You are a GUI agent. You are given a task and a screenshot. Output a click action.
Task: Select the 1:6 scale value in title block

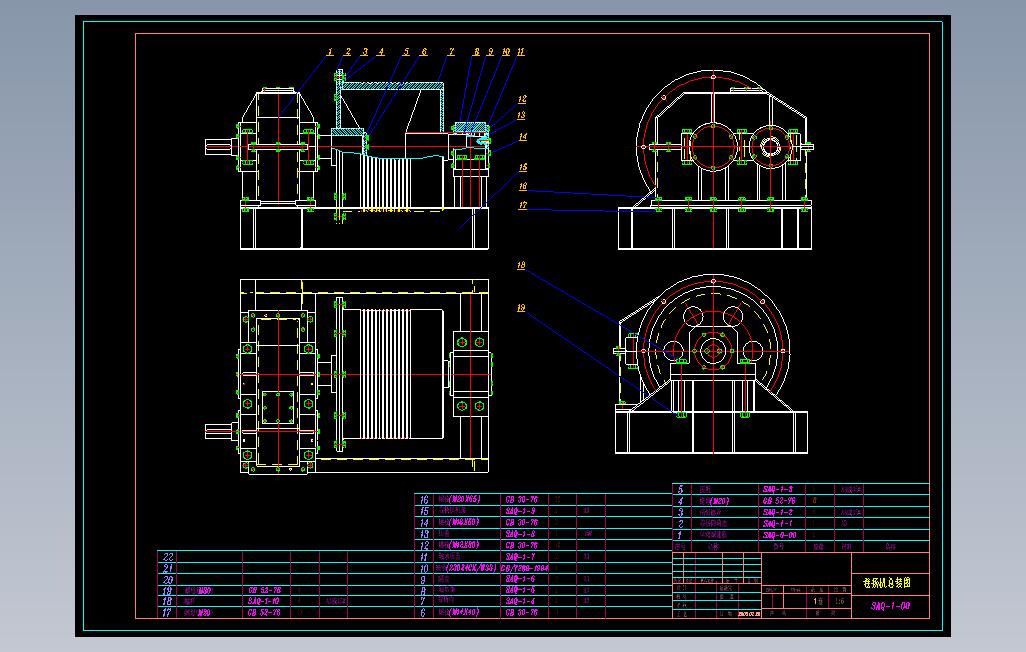[840, 600]
